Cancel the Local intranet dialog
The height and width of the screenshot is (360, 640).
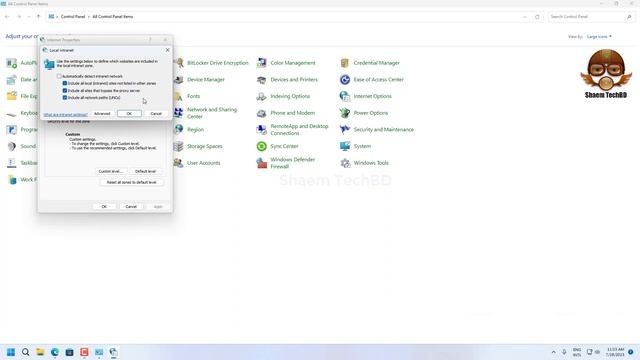tap(156, 113)
